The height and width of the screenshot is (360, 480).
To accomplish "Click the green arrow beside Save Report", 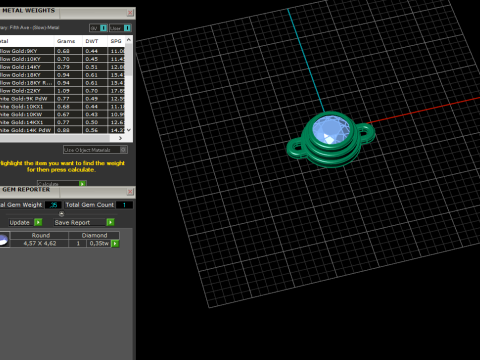I will [110, 222].
